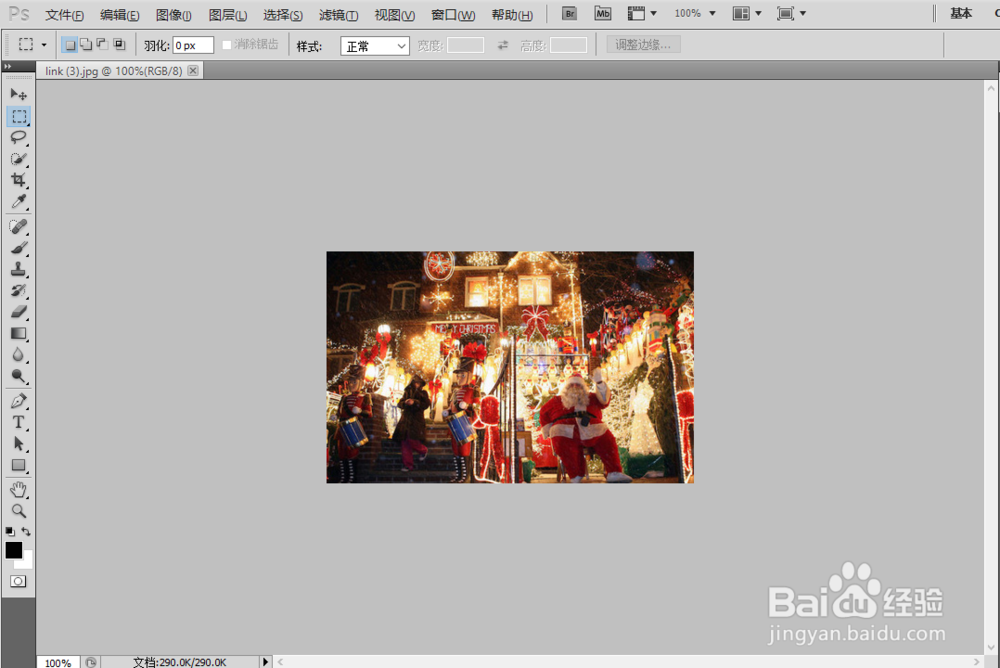The width and height of the screenshot is (1000, 668).
Task: Open the Arrange Documents dropdown
Action: pyautogui.click(x=747, y=13)
